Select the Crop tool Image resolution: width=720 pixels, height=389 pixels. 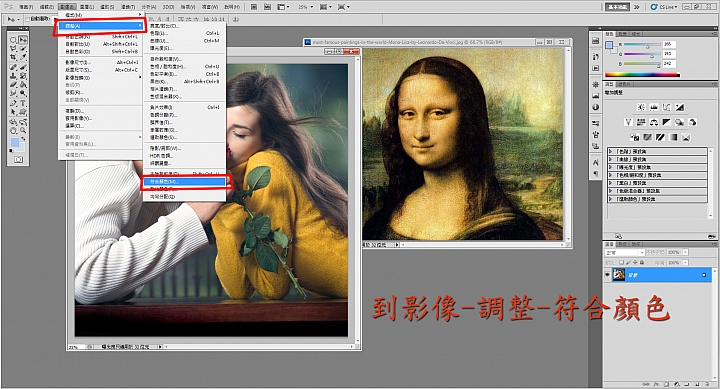pos(12,57)
